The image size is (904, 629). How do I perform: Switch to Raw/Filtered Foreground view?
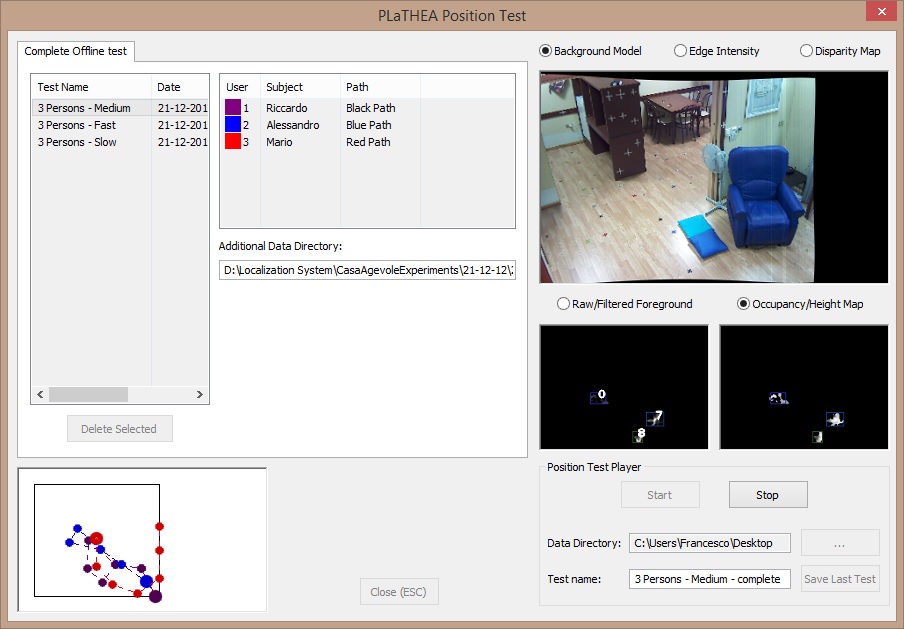point(564,304)
